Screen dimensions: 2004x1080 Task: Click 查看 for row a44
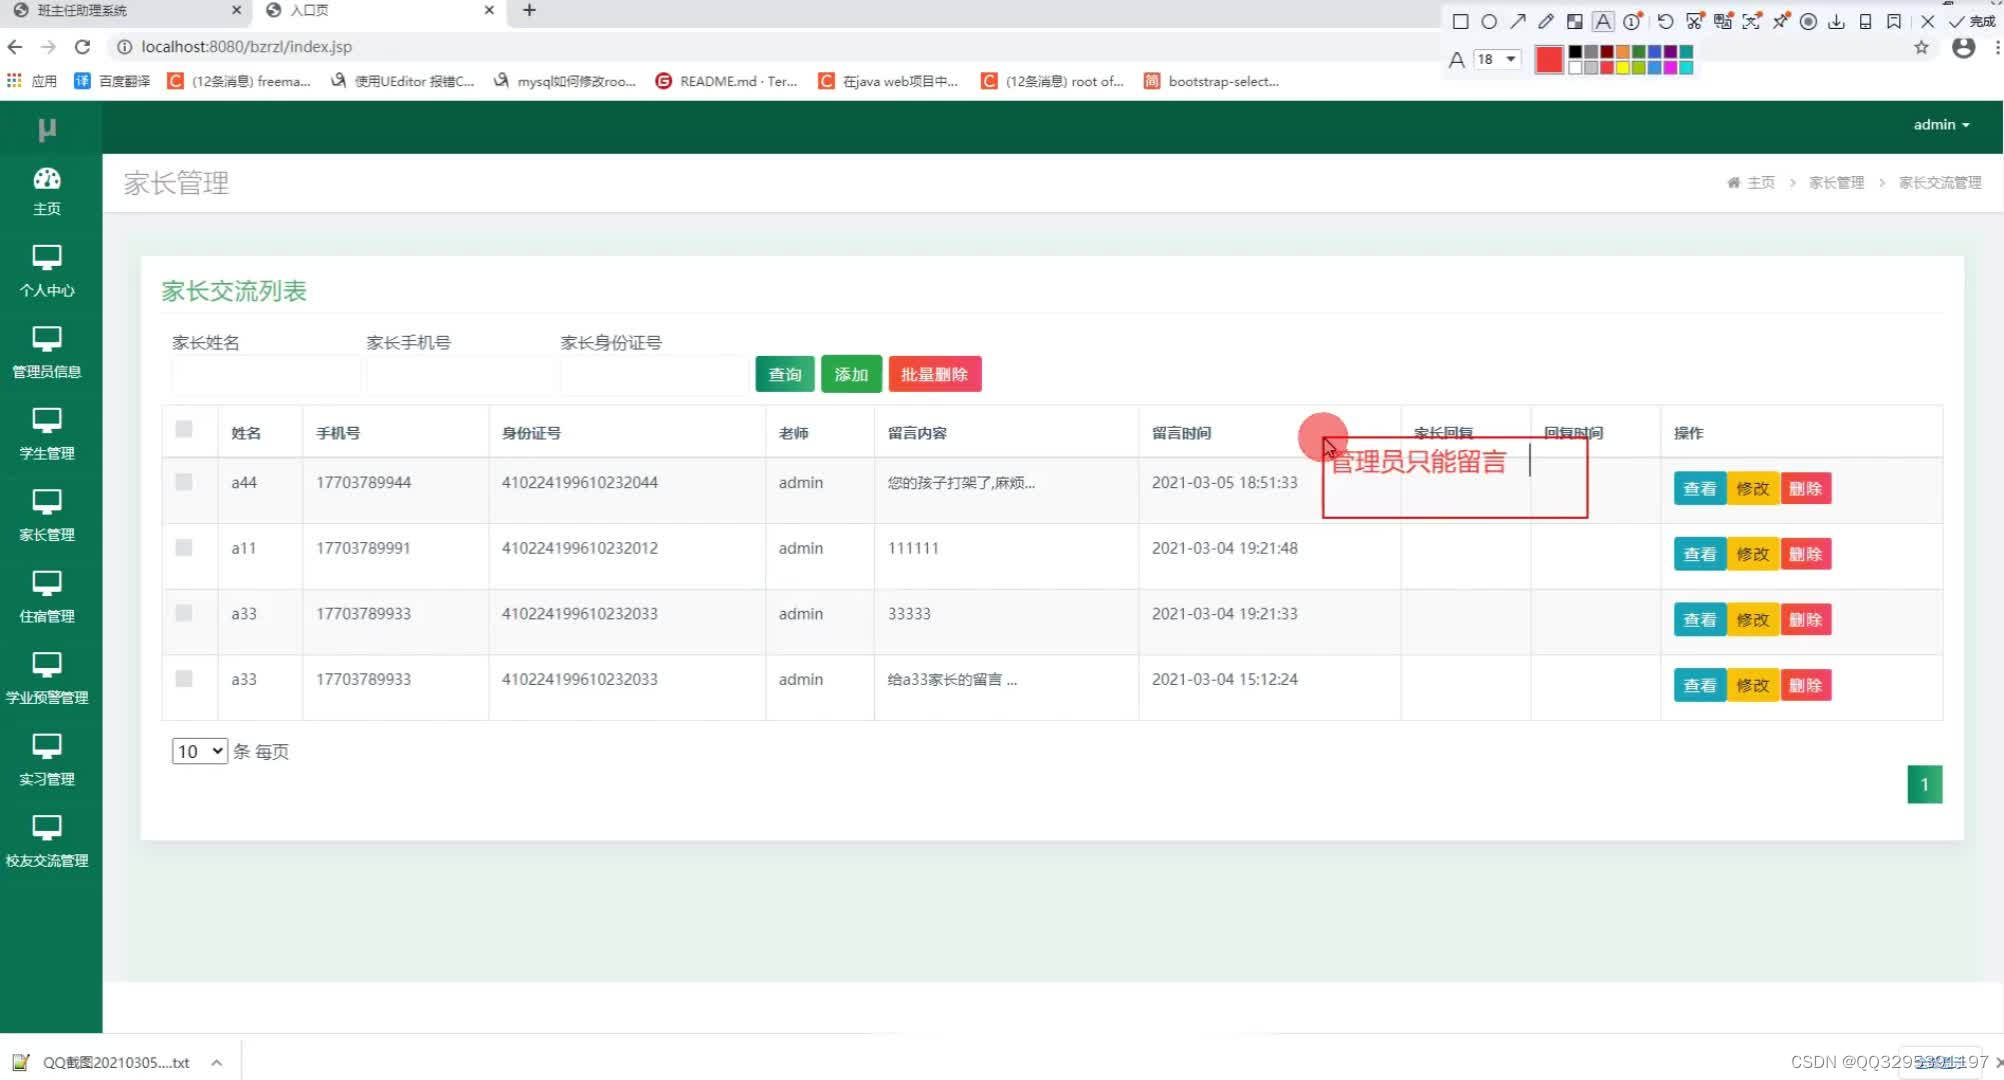1700,489
